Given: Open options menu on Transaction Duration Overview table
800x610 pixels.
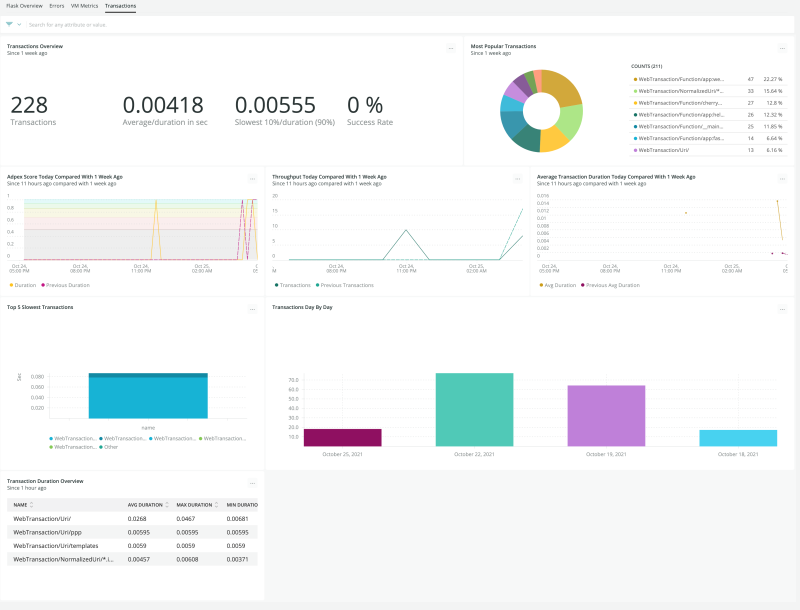Looking at the screenshot, I should coord(253,481).
